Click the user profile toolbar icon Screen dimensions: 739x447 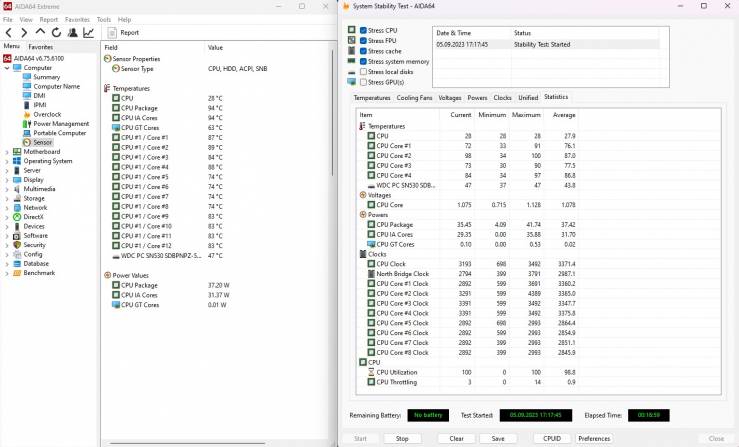coord(73,33)
